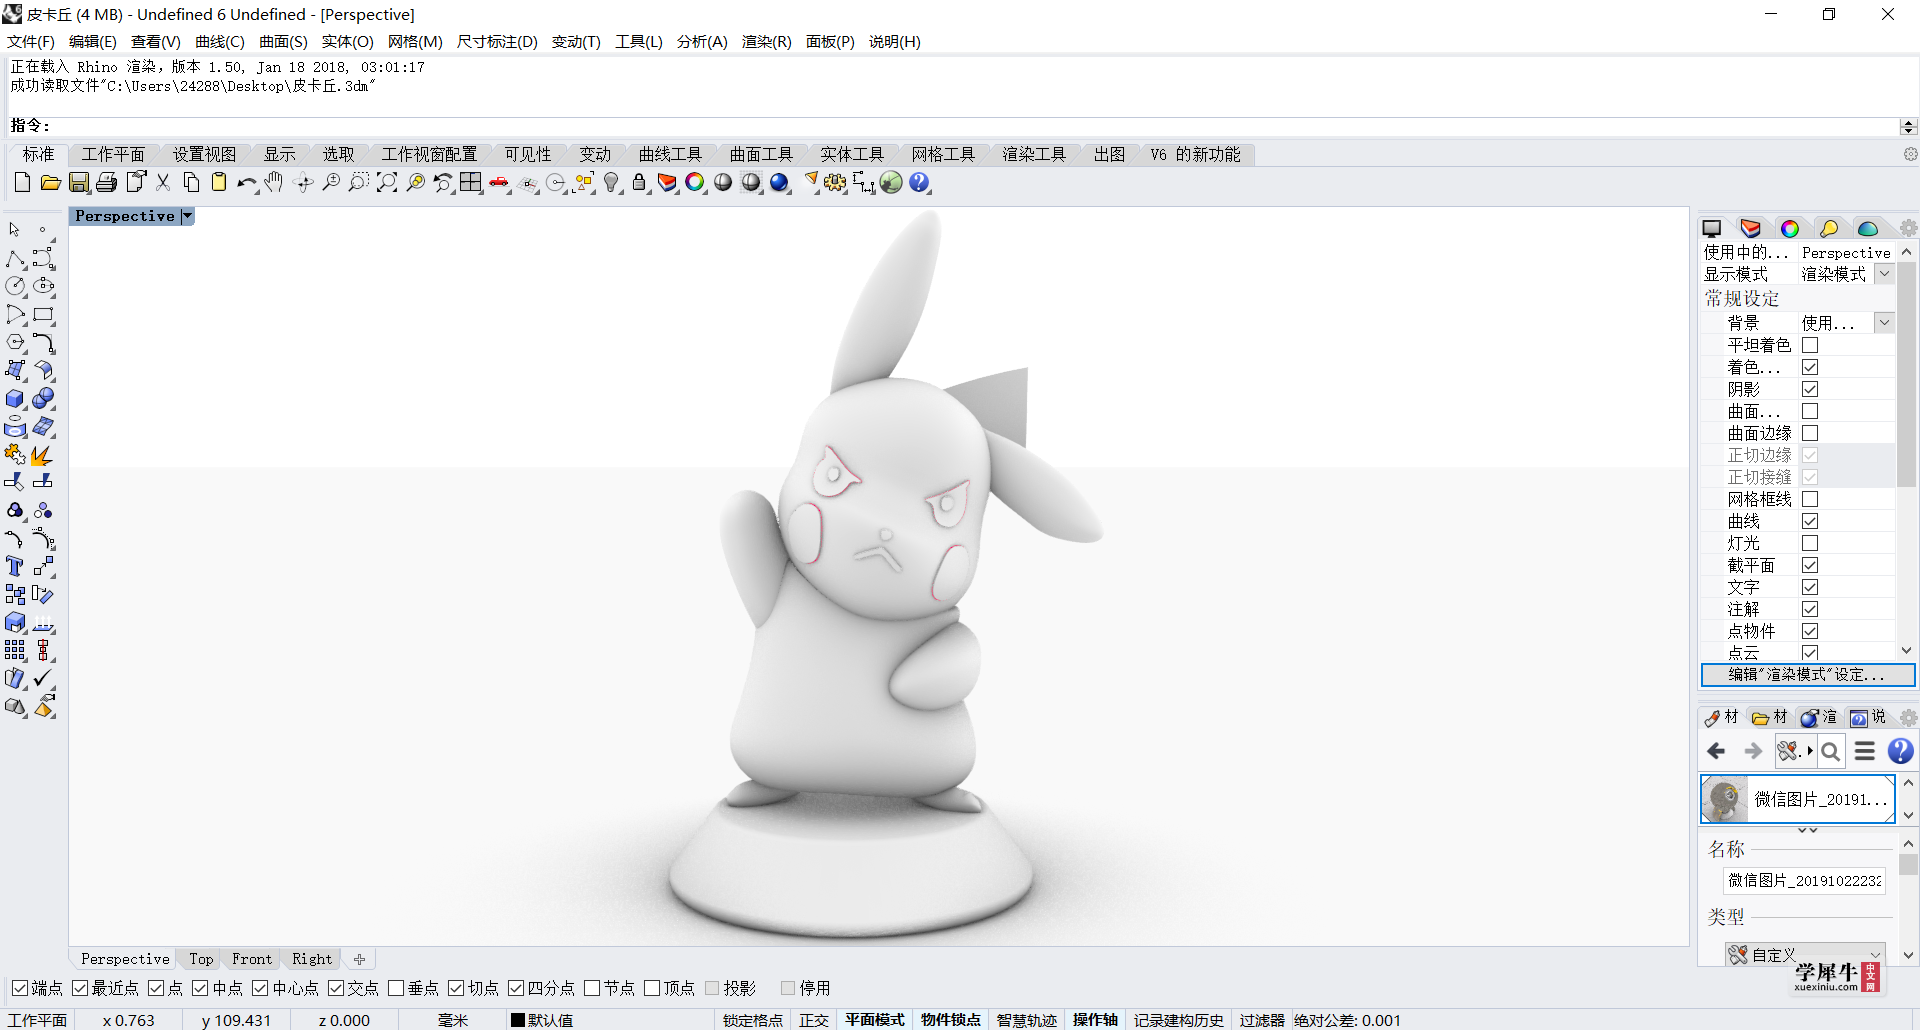Switch to the Top viewport tab

pyautogui.click(x=201, y=959)
